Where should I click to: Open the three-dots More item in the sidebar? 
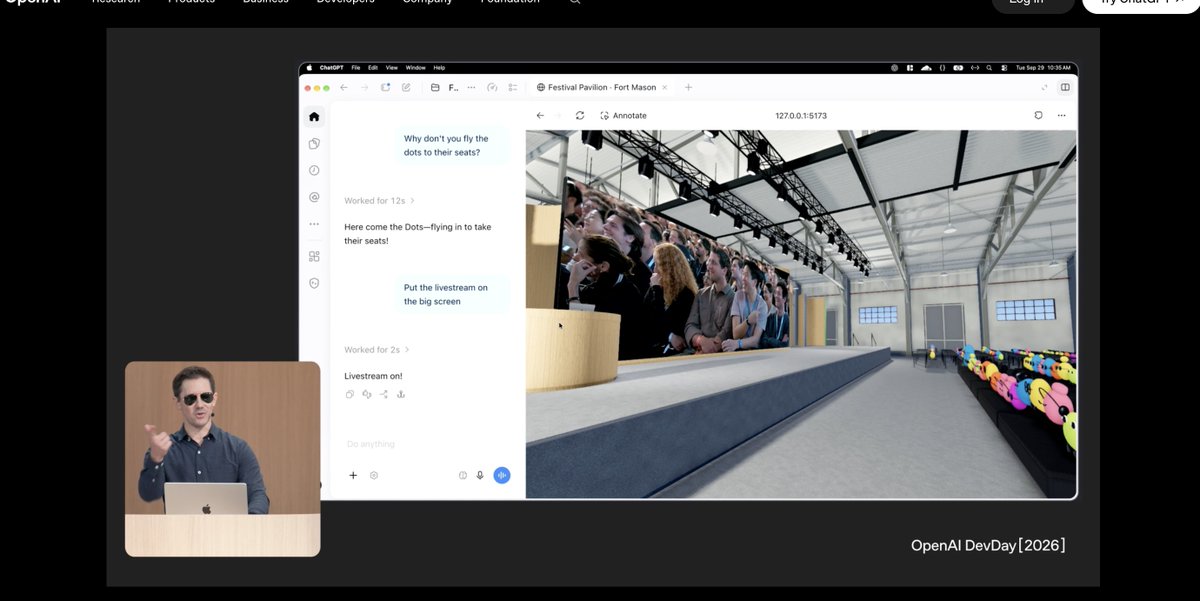coord(314,224)
